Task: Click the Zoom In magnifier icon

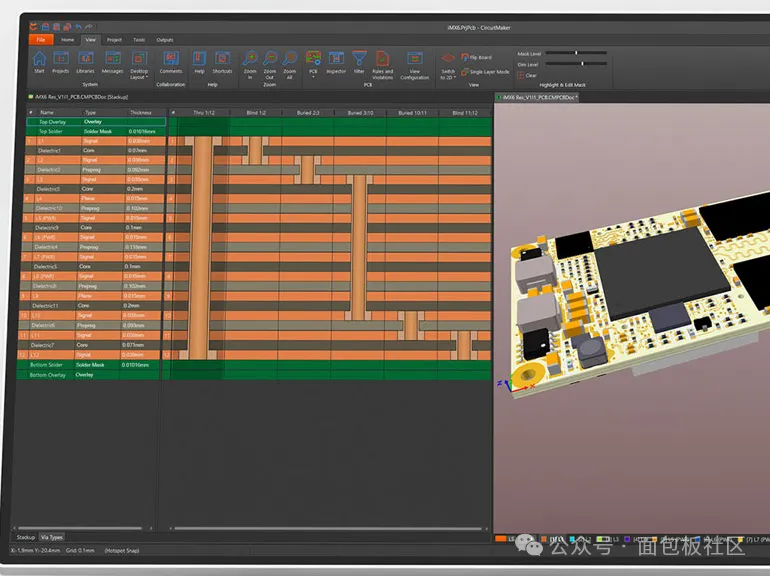Action: pos(250,60)
